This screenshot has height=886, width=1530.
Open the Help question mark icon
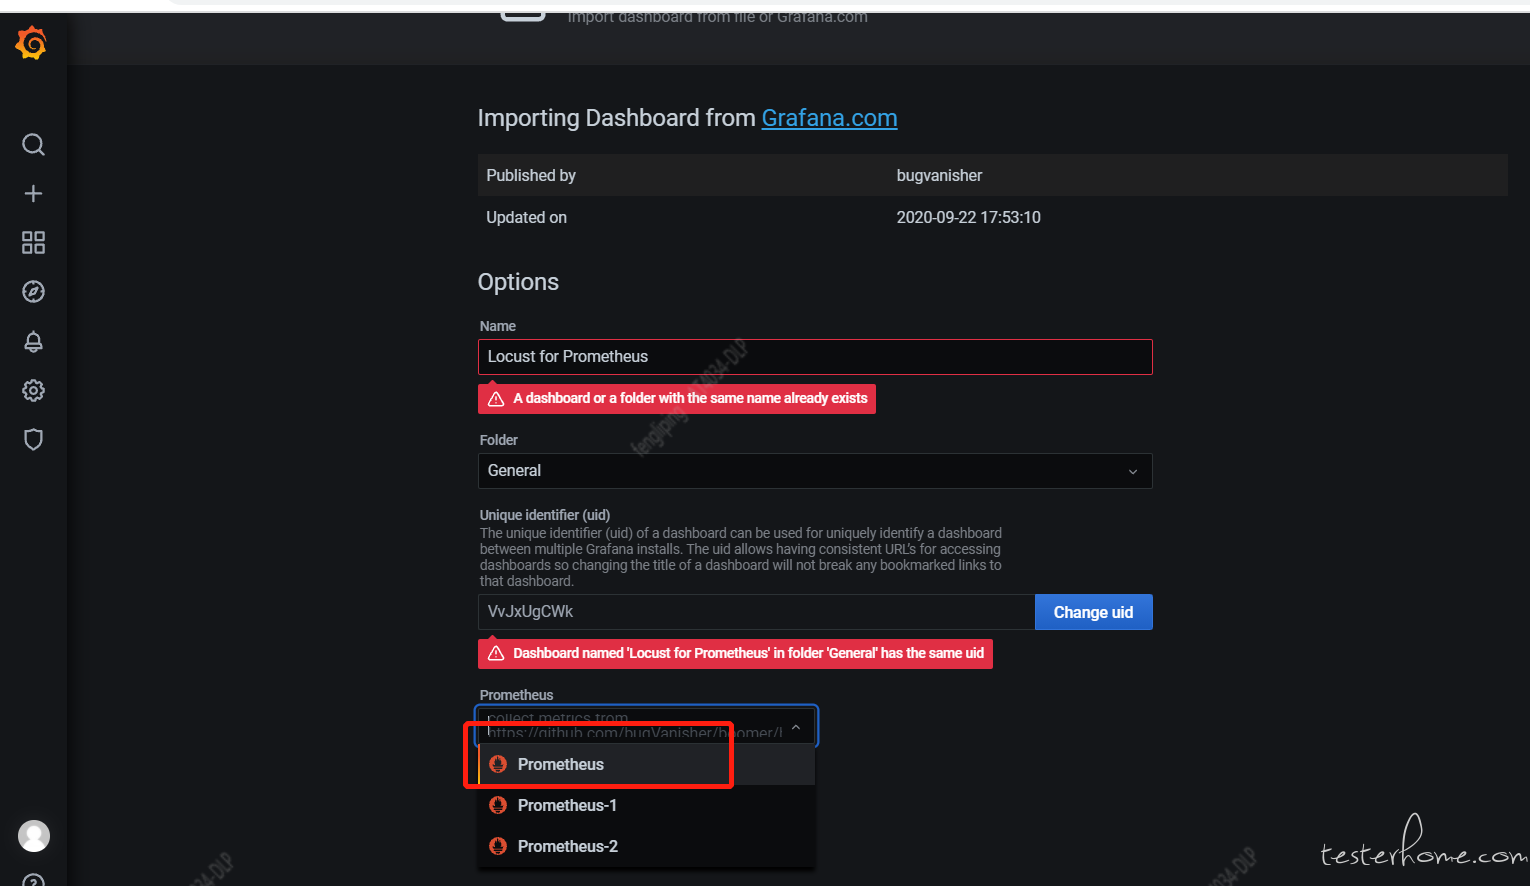pyautogui.click(x=33, y=880)
